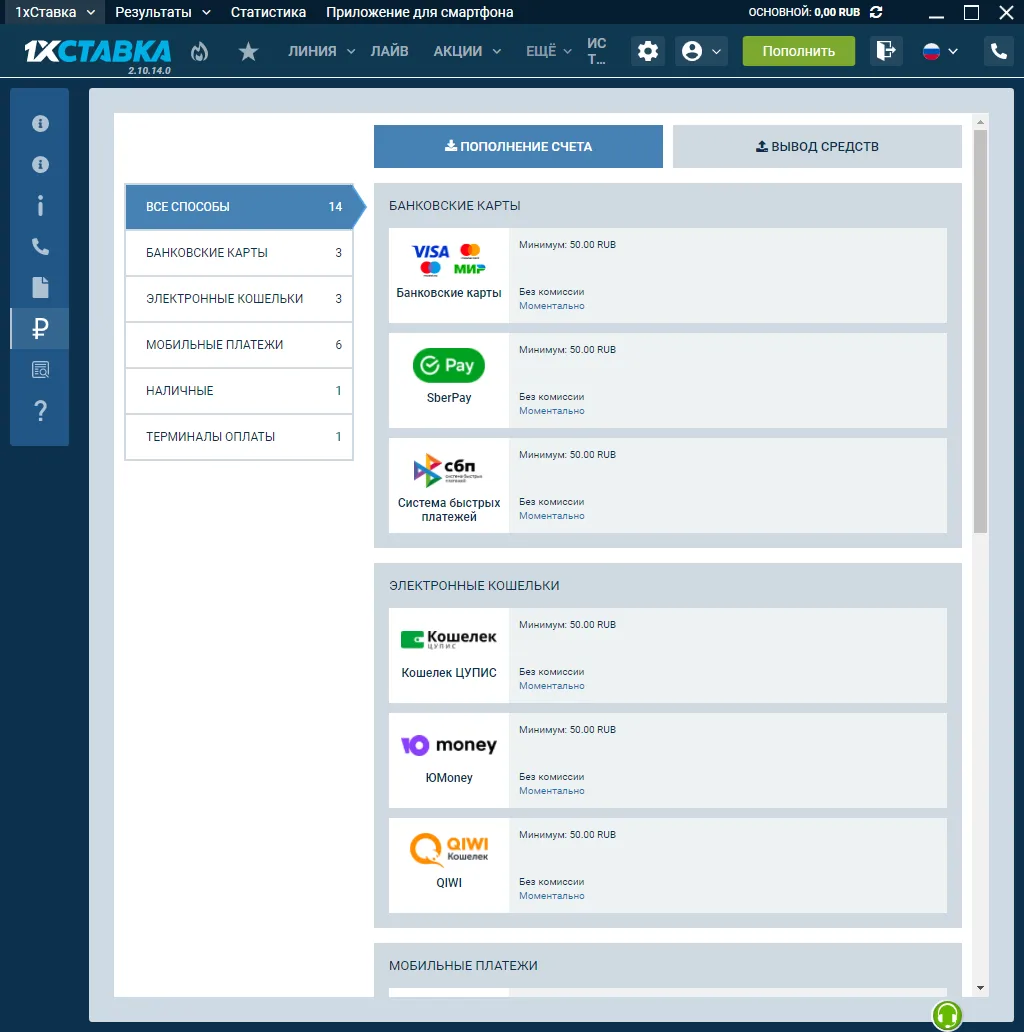Expand the user account dropdown
The width and height of the screenshot is (1024, 1032).
click(x=701, y=52)
